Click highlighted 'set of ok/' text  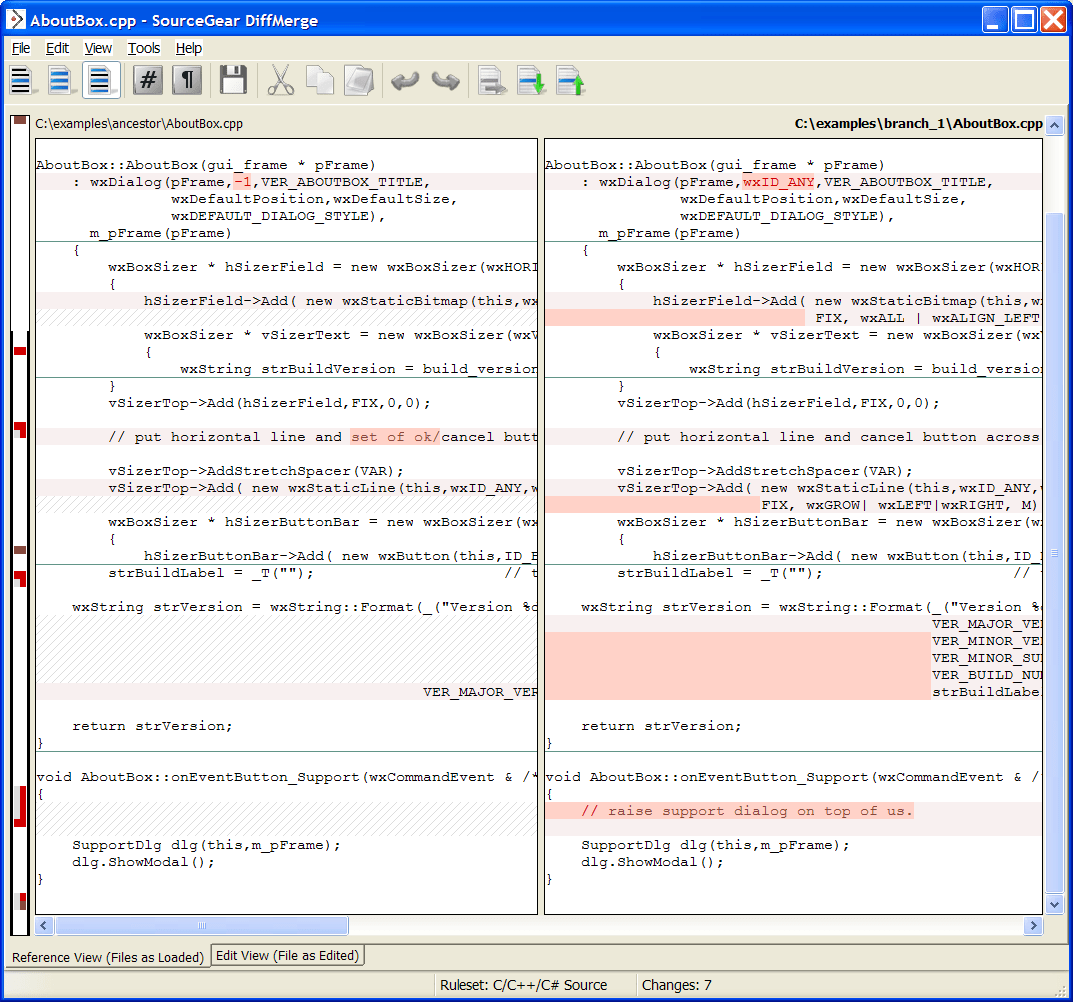[395, 437]
